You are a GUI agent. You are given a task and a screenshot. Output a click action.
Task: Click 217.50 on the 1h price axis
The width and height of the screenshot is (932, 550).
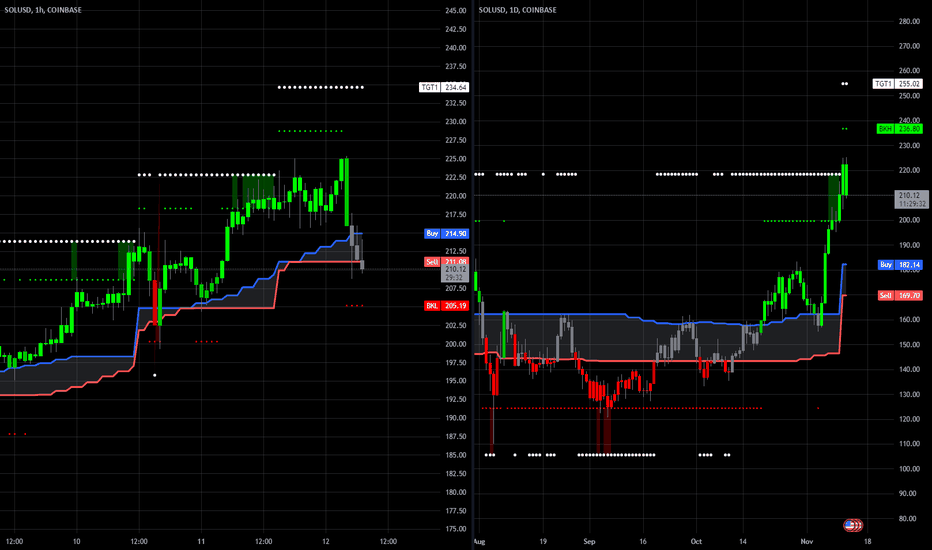point(455,215)
